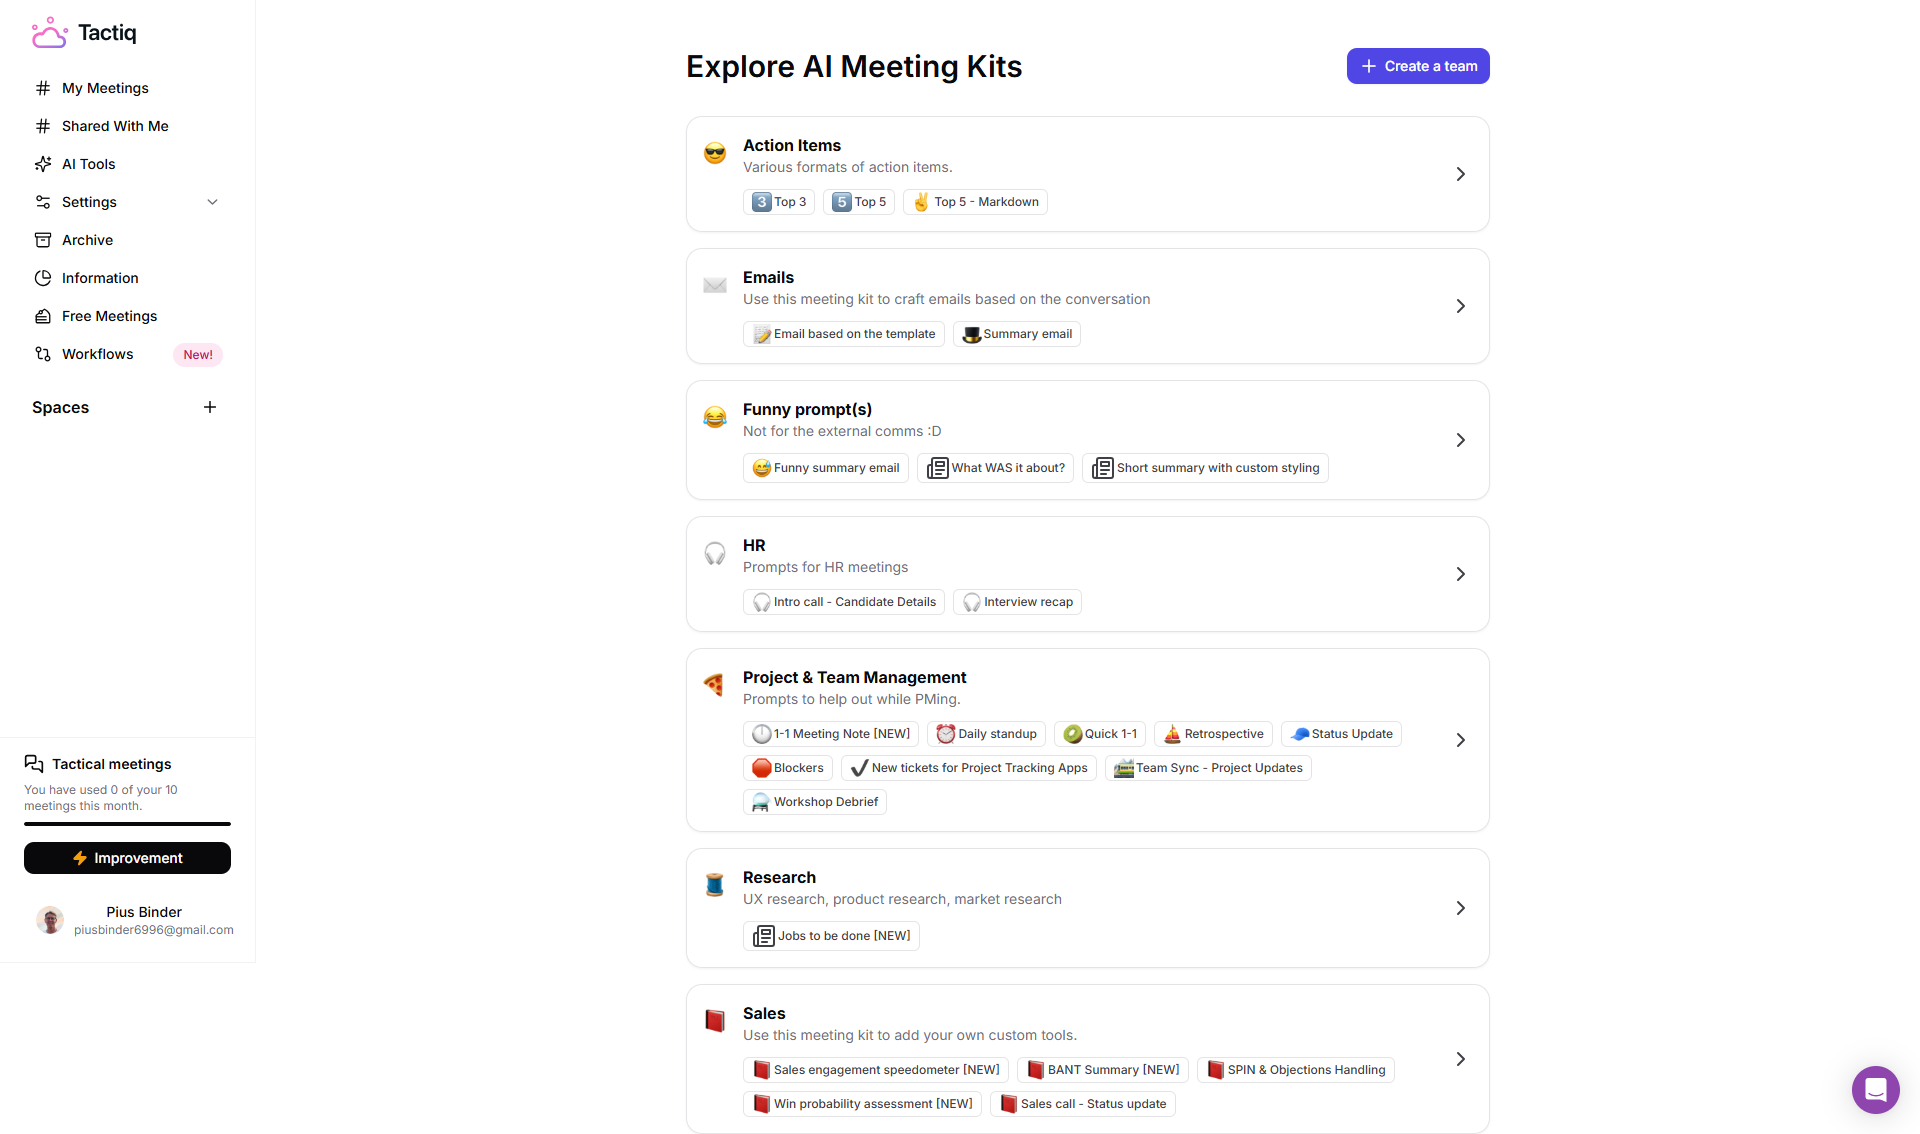The width and height of the screenshot is (1920, 1134).
Task: Click Pius Binder profile avatar
Action: coord(50,920)
